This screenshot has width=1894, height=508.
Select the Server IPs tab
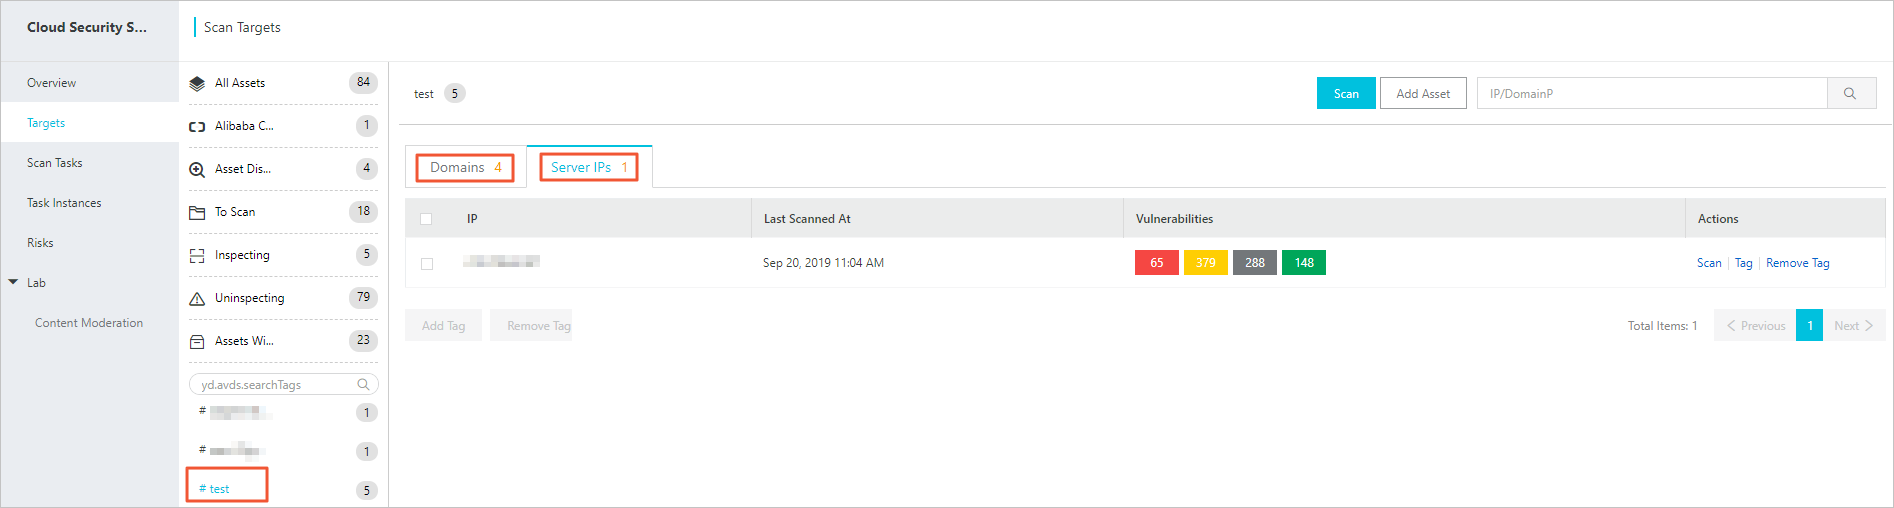588,168
